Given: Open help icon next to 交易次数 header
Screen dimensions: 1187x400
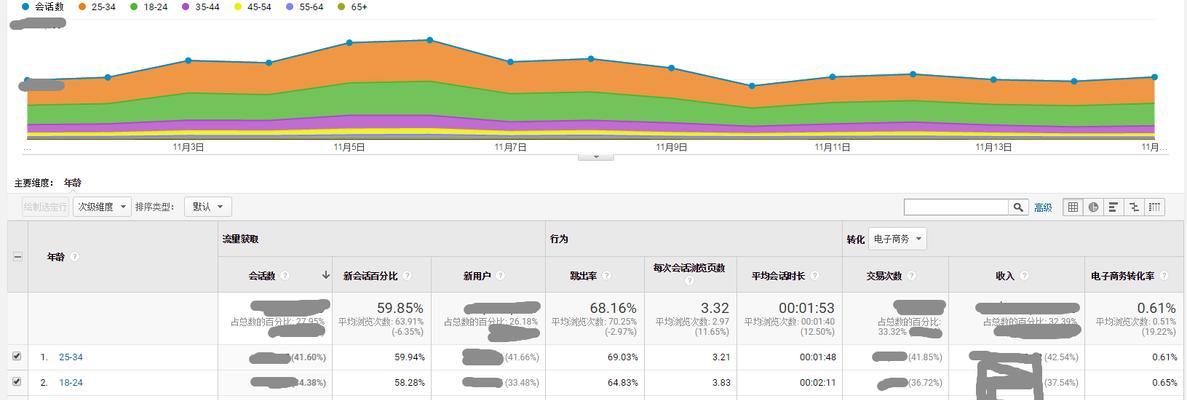Looking at the screenshot, I should [911, 276].
